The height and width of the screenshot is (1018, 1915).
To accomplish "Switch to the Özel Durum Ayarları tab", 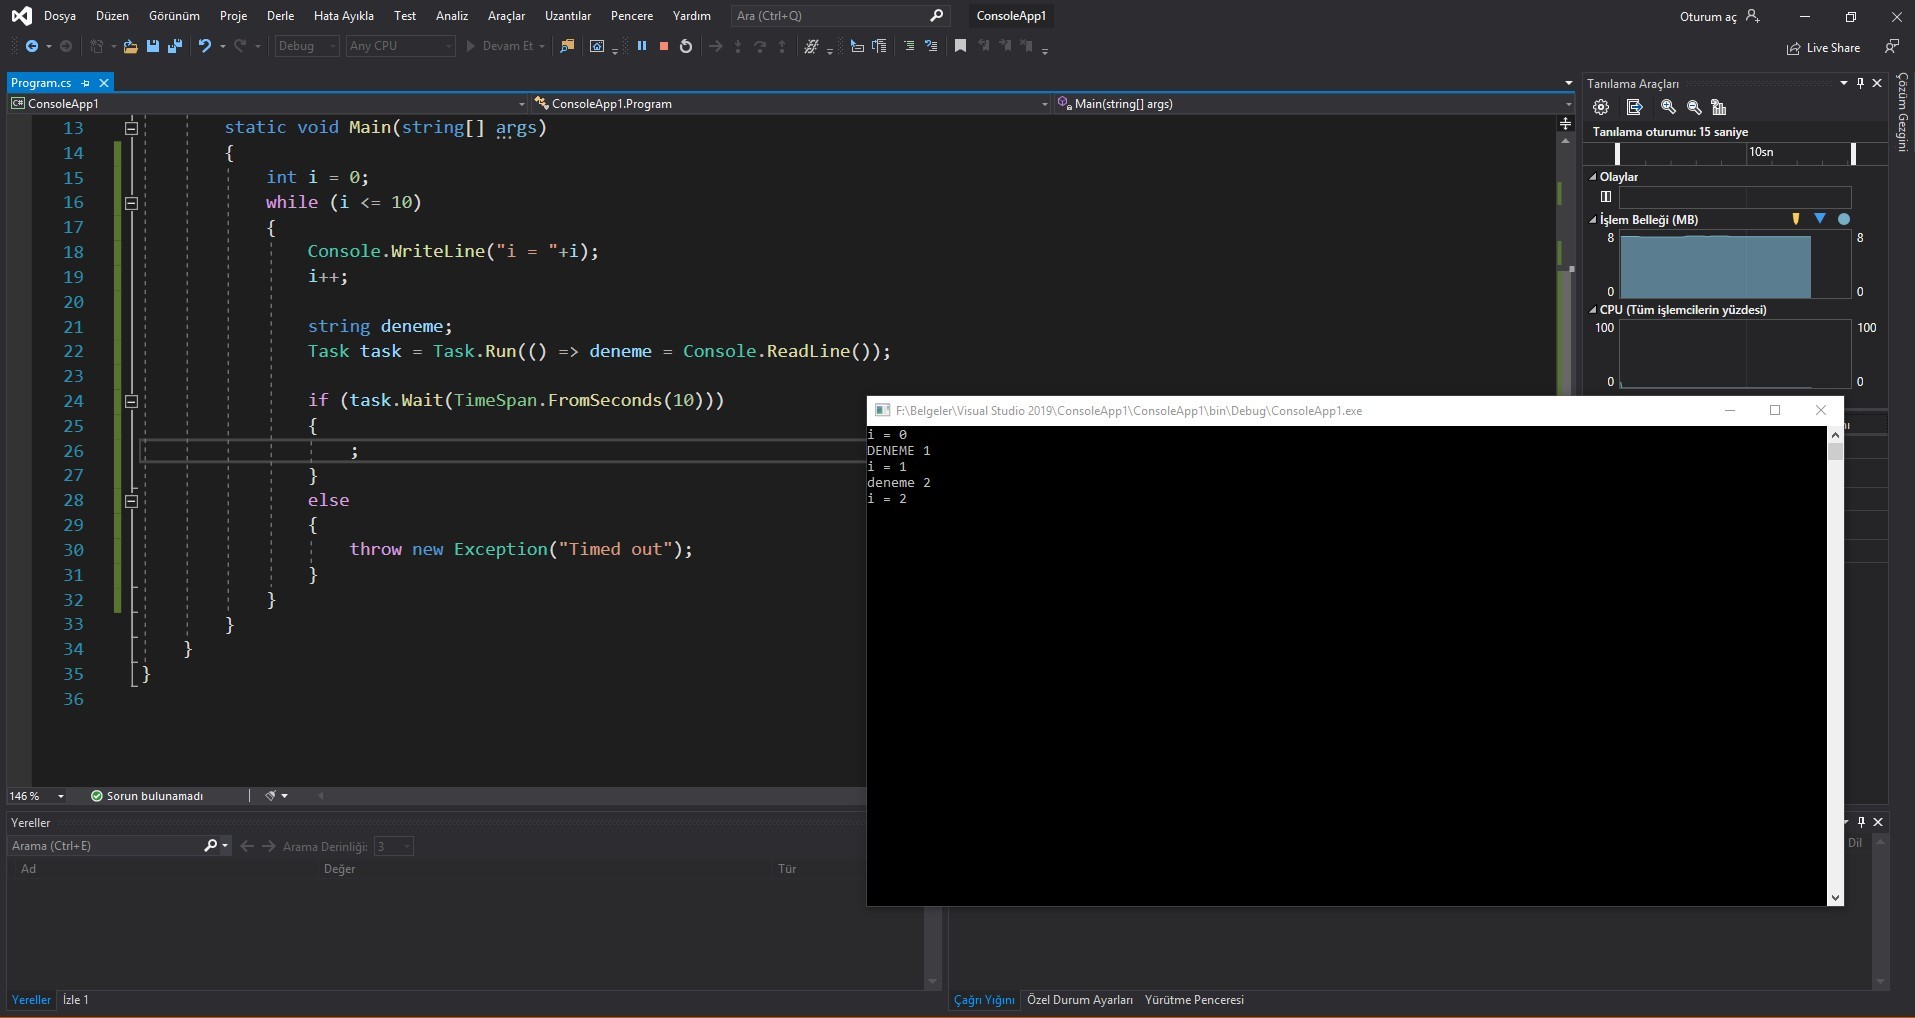I will click(1080, 1000).
